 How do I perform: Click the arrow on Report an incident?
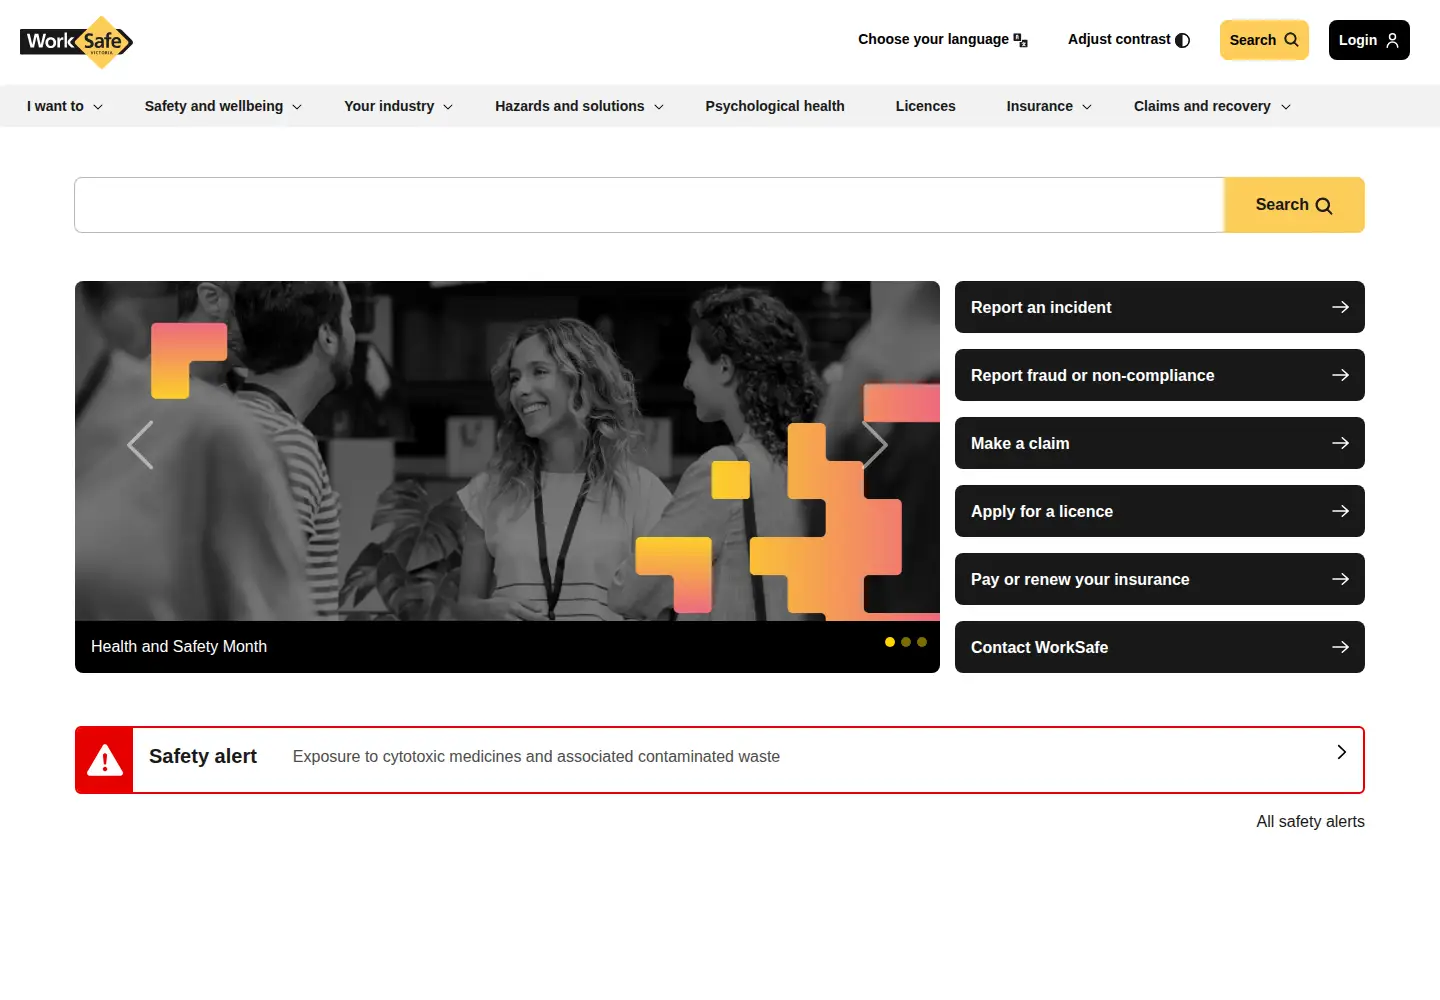point(1341,307)
